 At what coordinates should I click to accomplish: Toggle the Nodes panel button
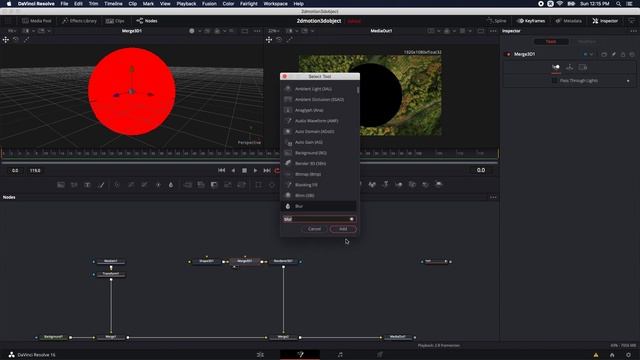147,21
